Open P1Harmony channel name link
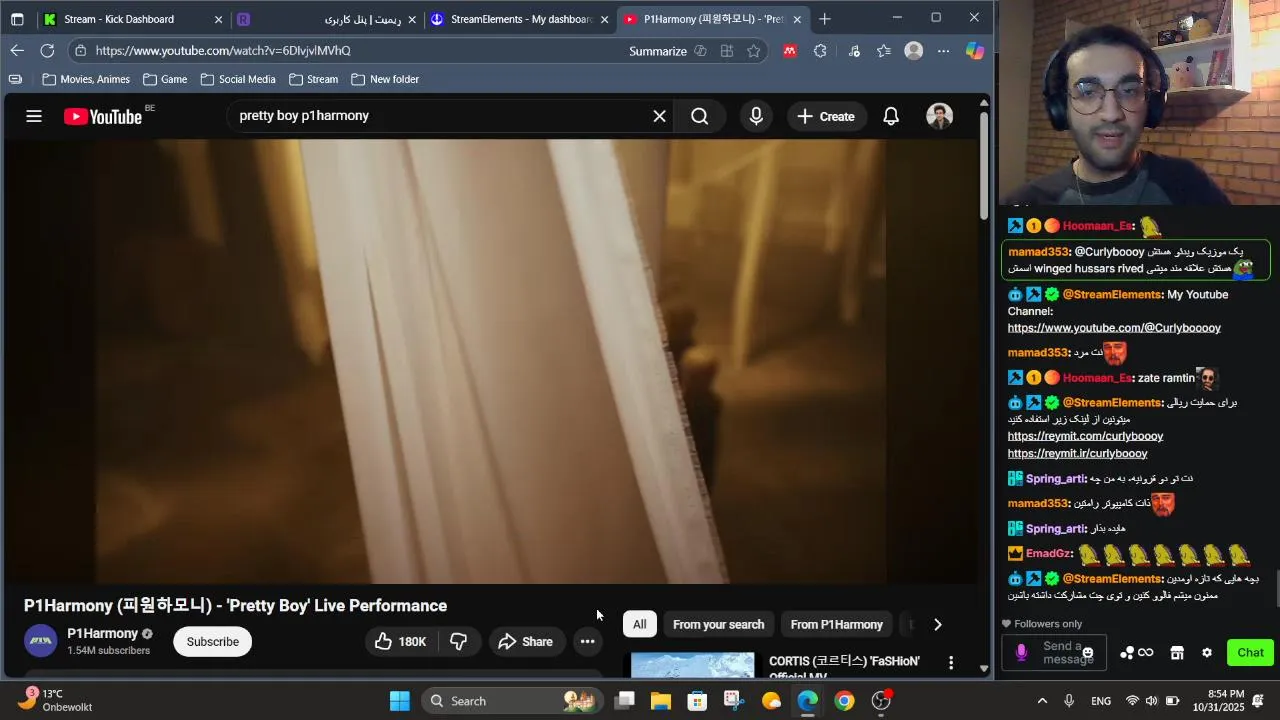This screenshot has height=720, width=1280. [x=102, y=634]
